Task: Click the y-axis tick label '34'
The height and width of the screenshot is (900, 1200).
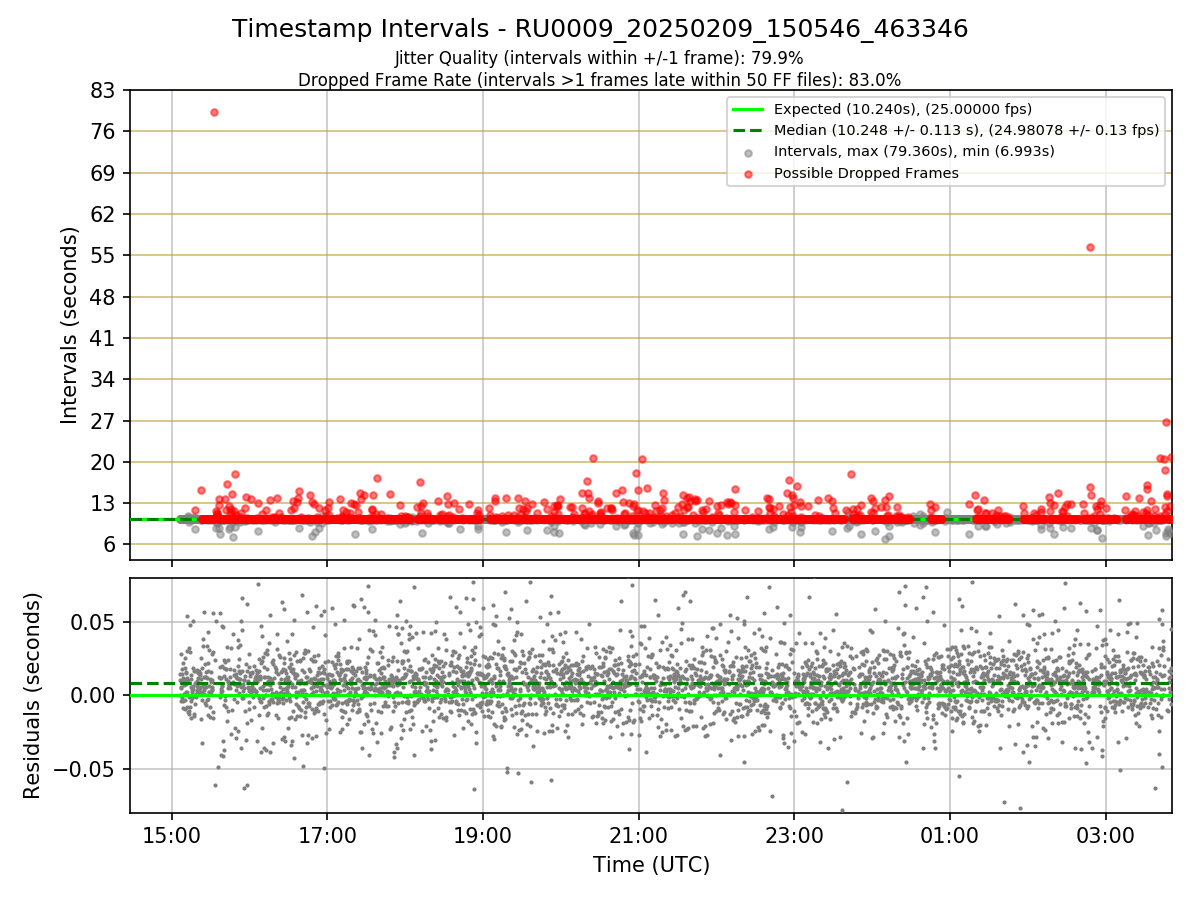Action: click(105, 379)
